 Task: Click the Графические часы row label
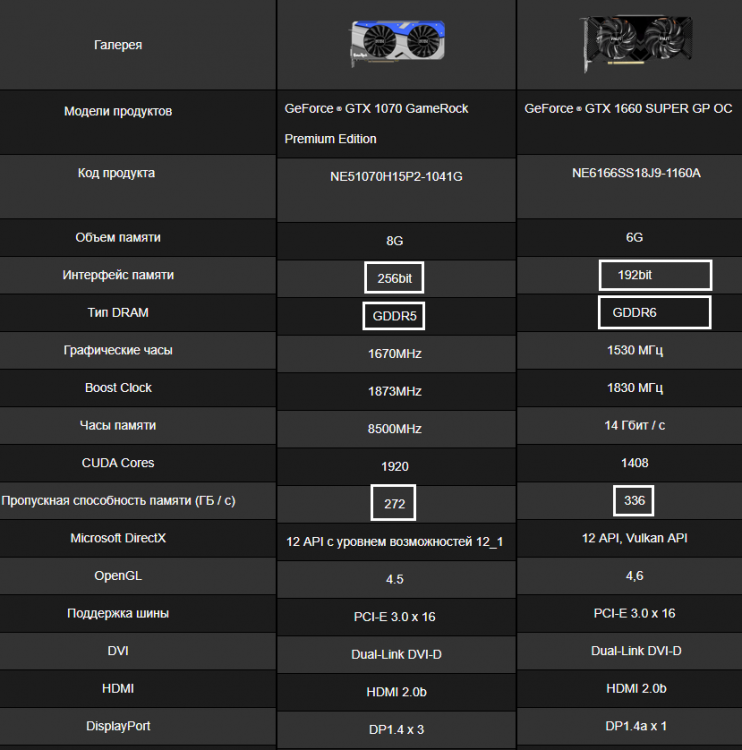[118, 350]
